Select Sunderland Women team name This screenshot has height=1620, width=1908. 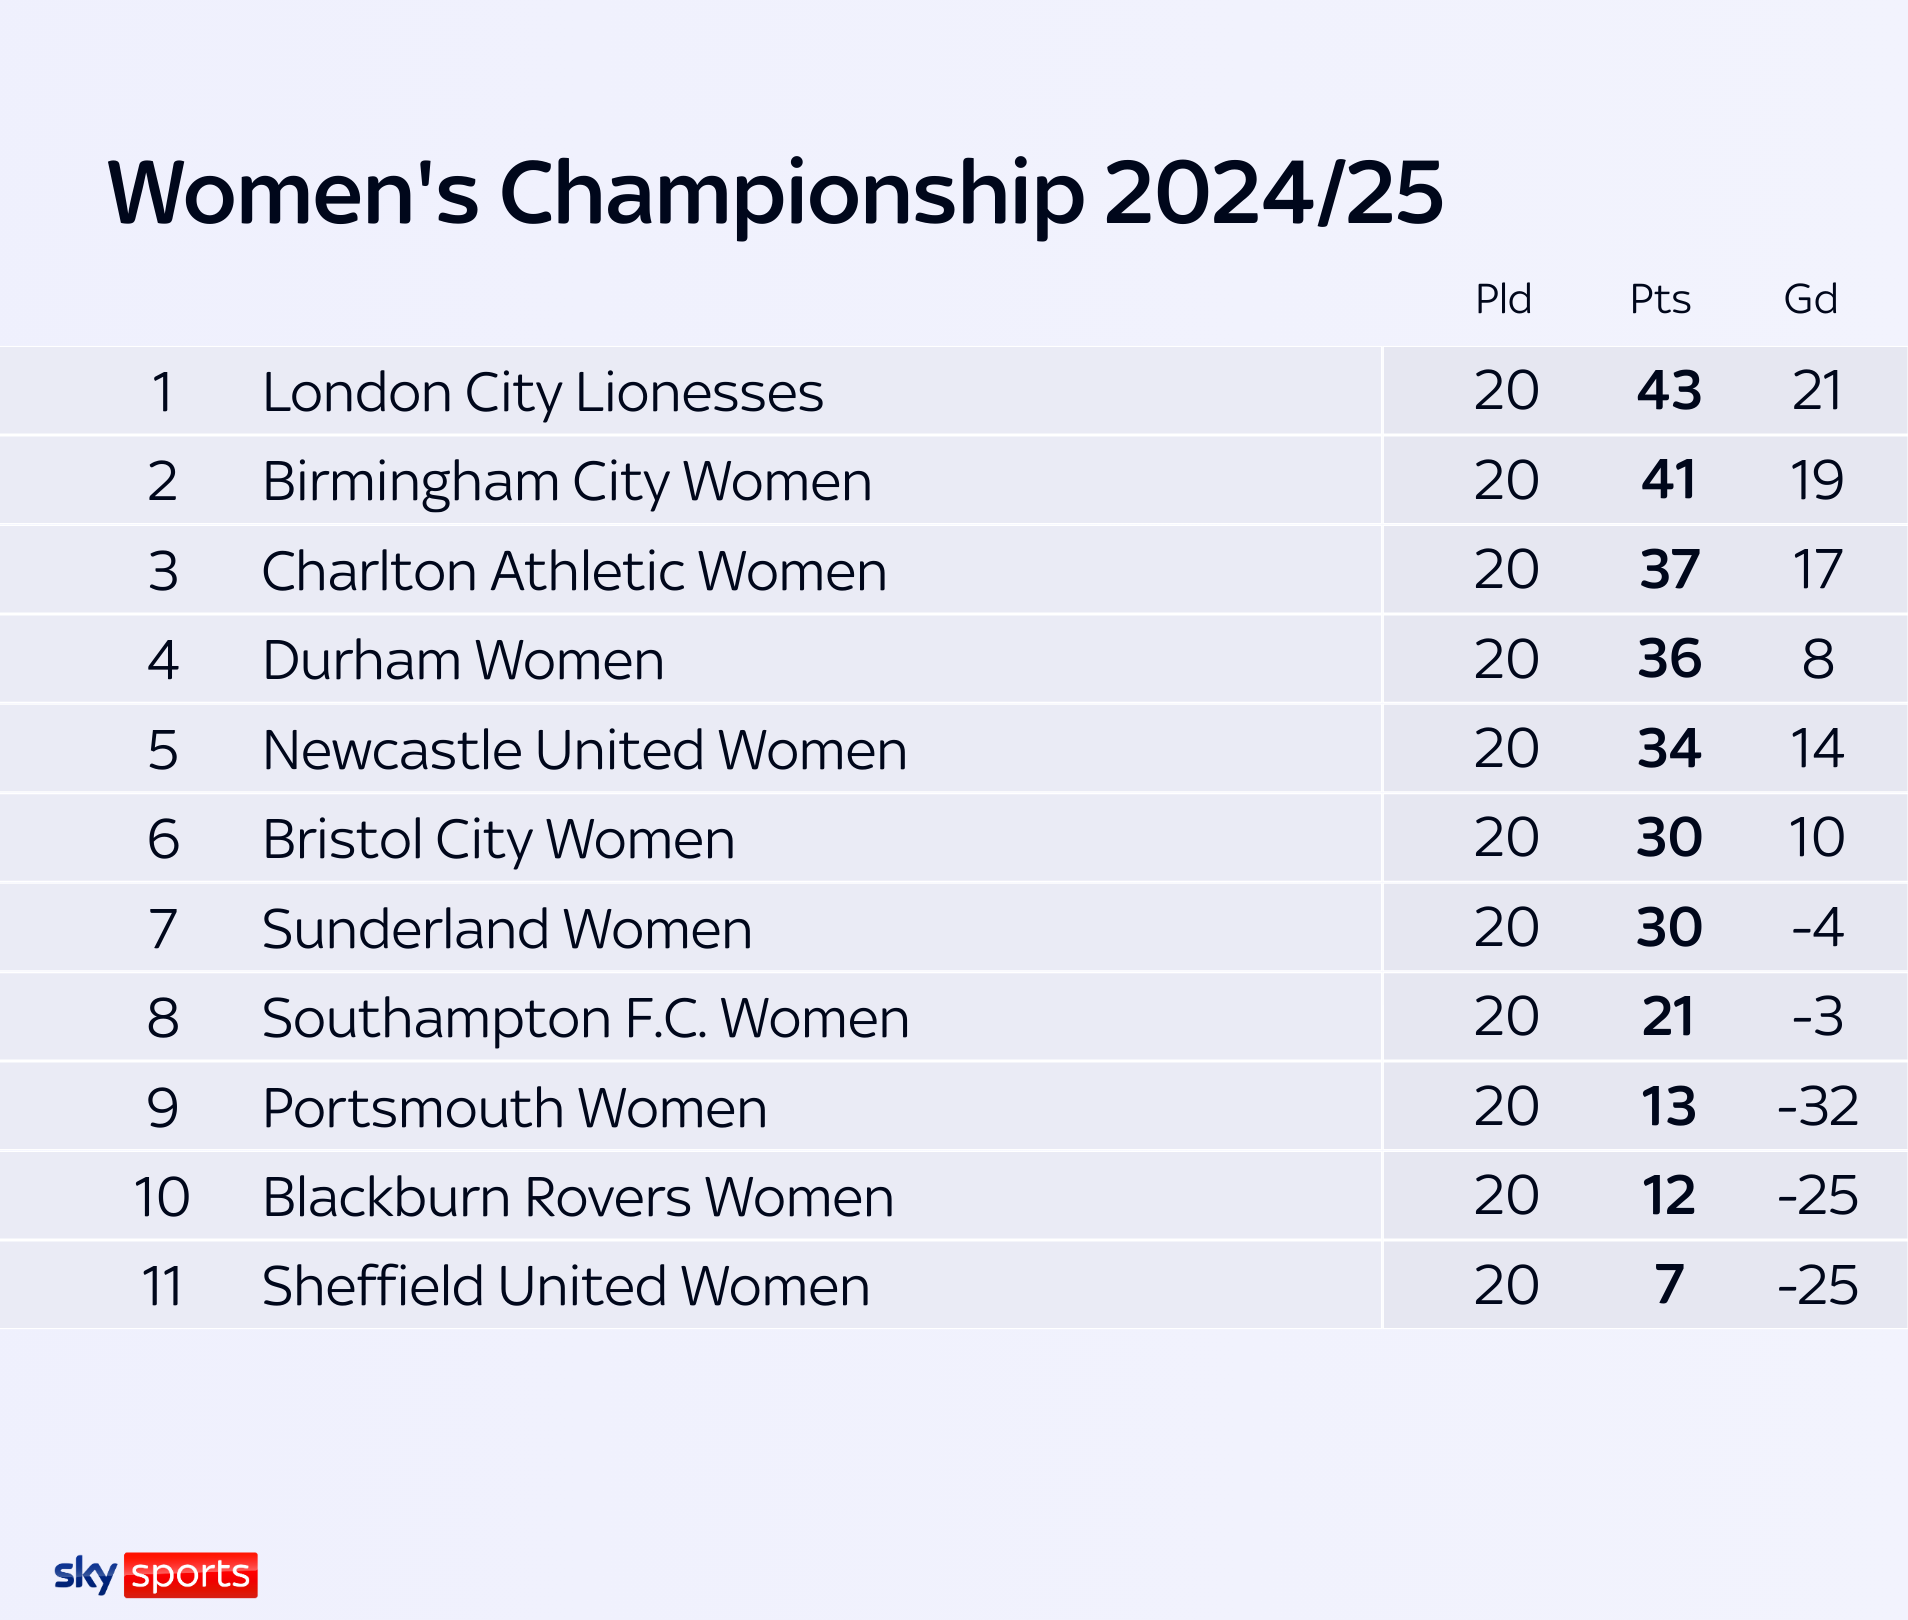(x=507, y=929)
